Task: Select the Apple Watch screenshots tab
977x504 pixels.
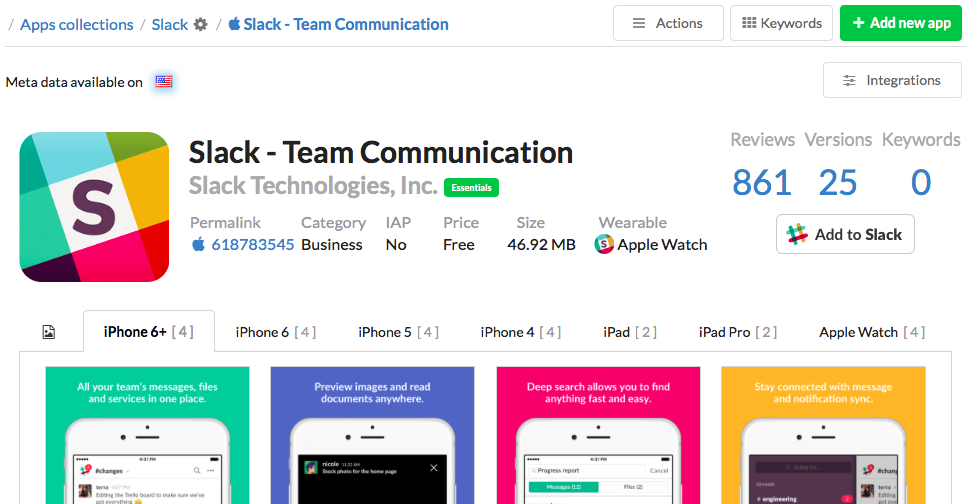Action: click(871, 332)
